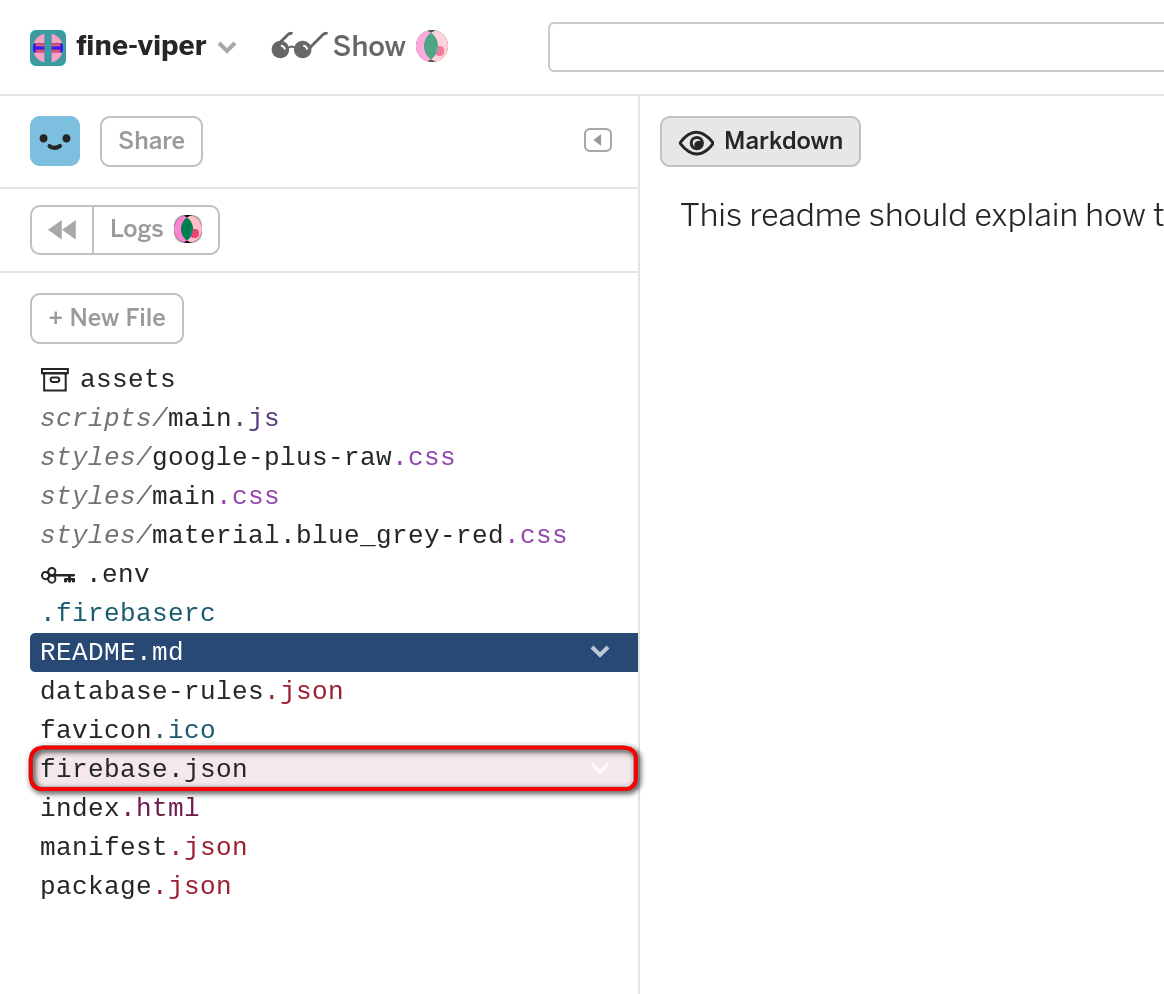Click the fine-viper project avatar icon
1164x994 pixels.
point(48,47)
